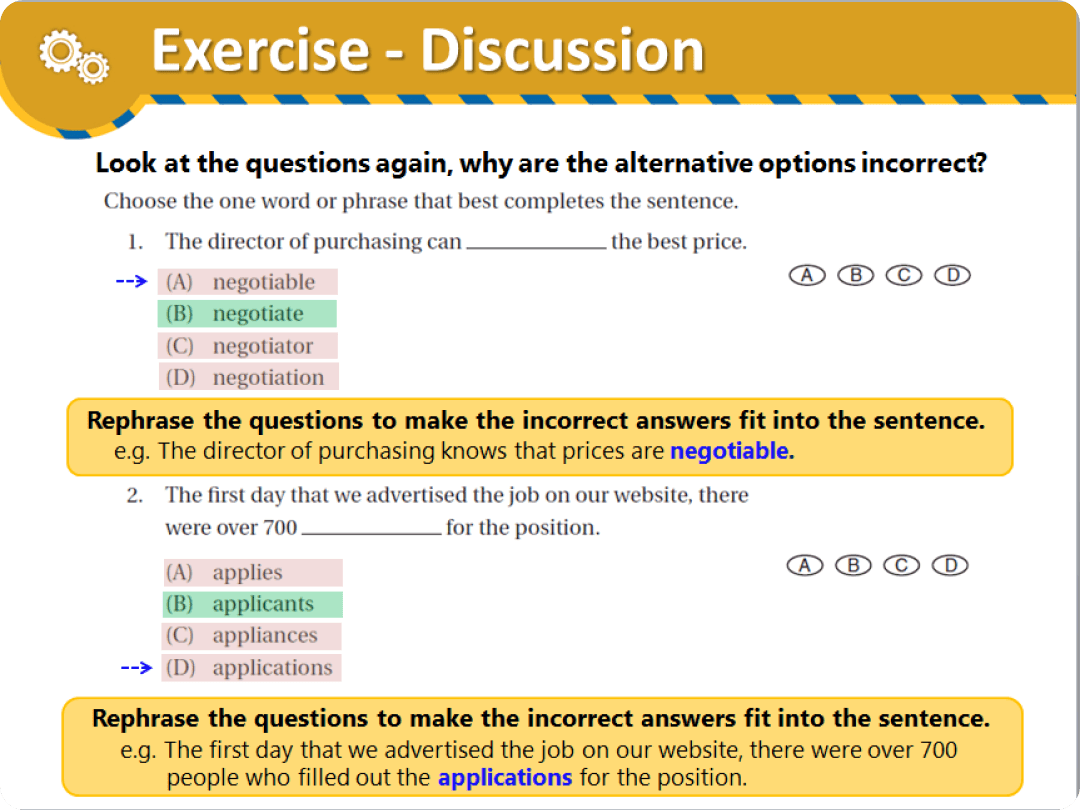
Task: Pick option (D) negotiation
Action: (x=249, y=377)
